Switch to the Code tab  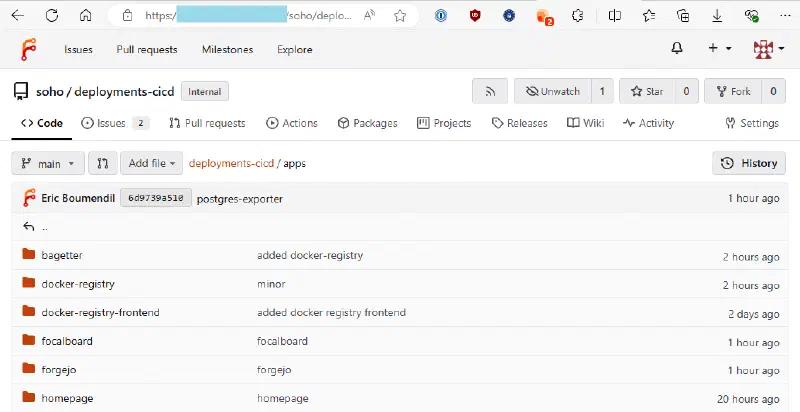(x=42, y=123)
